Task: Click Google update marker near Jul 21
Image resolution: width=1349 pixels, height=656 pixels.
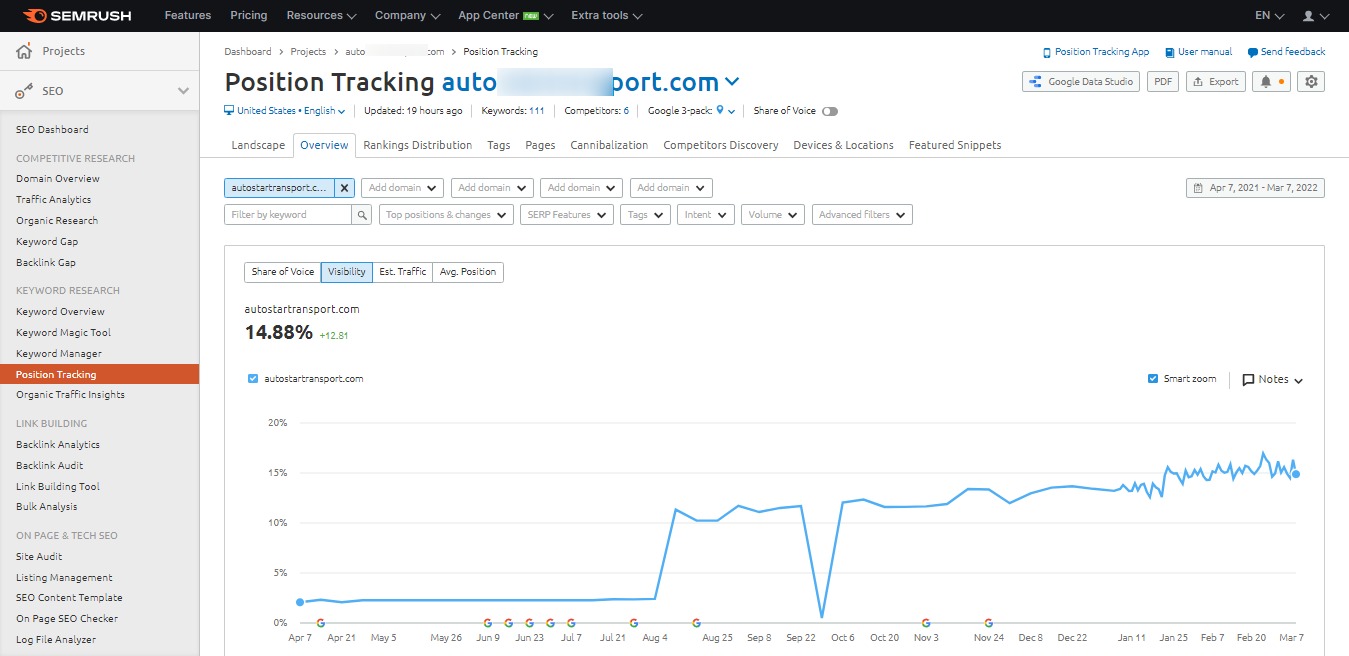Action: coord(634,623)
